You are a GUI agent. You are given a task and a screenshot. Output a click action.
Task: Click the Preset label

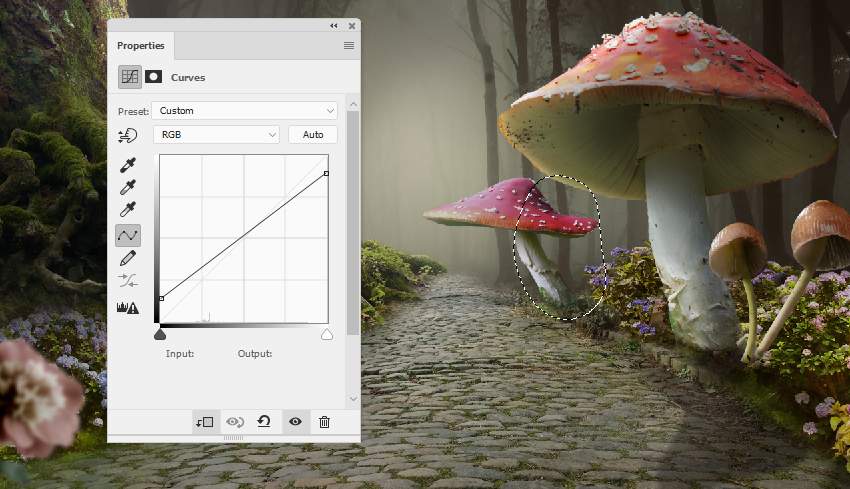pyautogui.click(x=133, y=111)
